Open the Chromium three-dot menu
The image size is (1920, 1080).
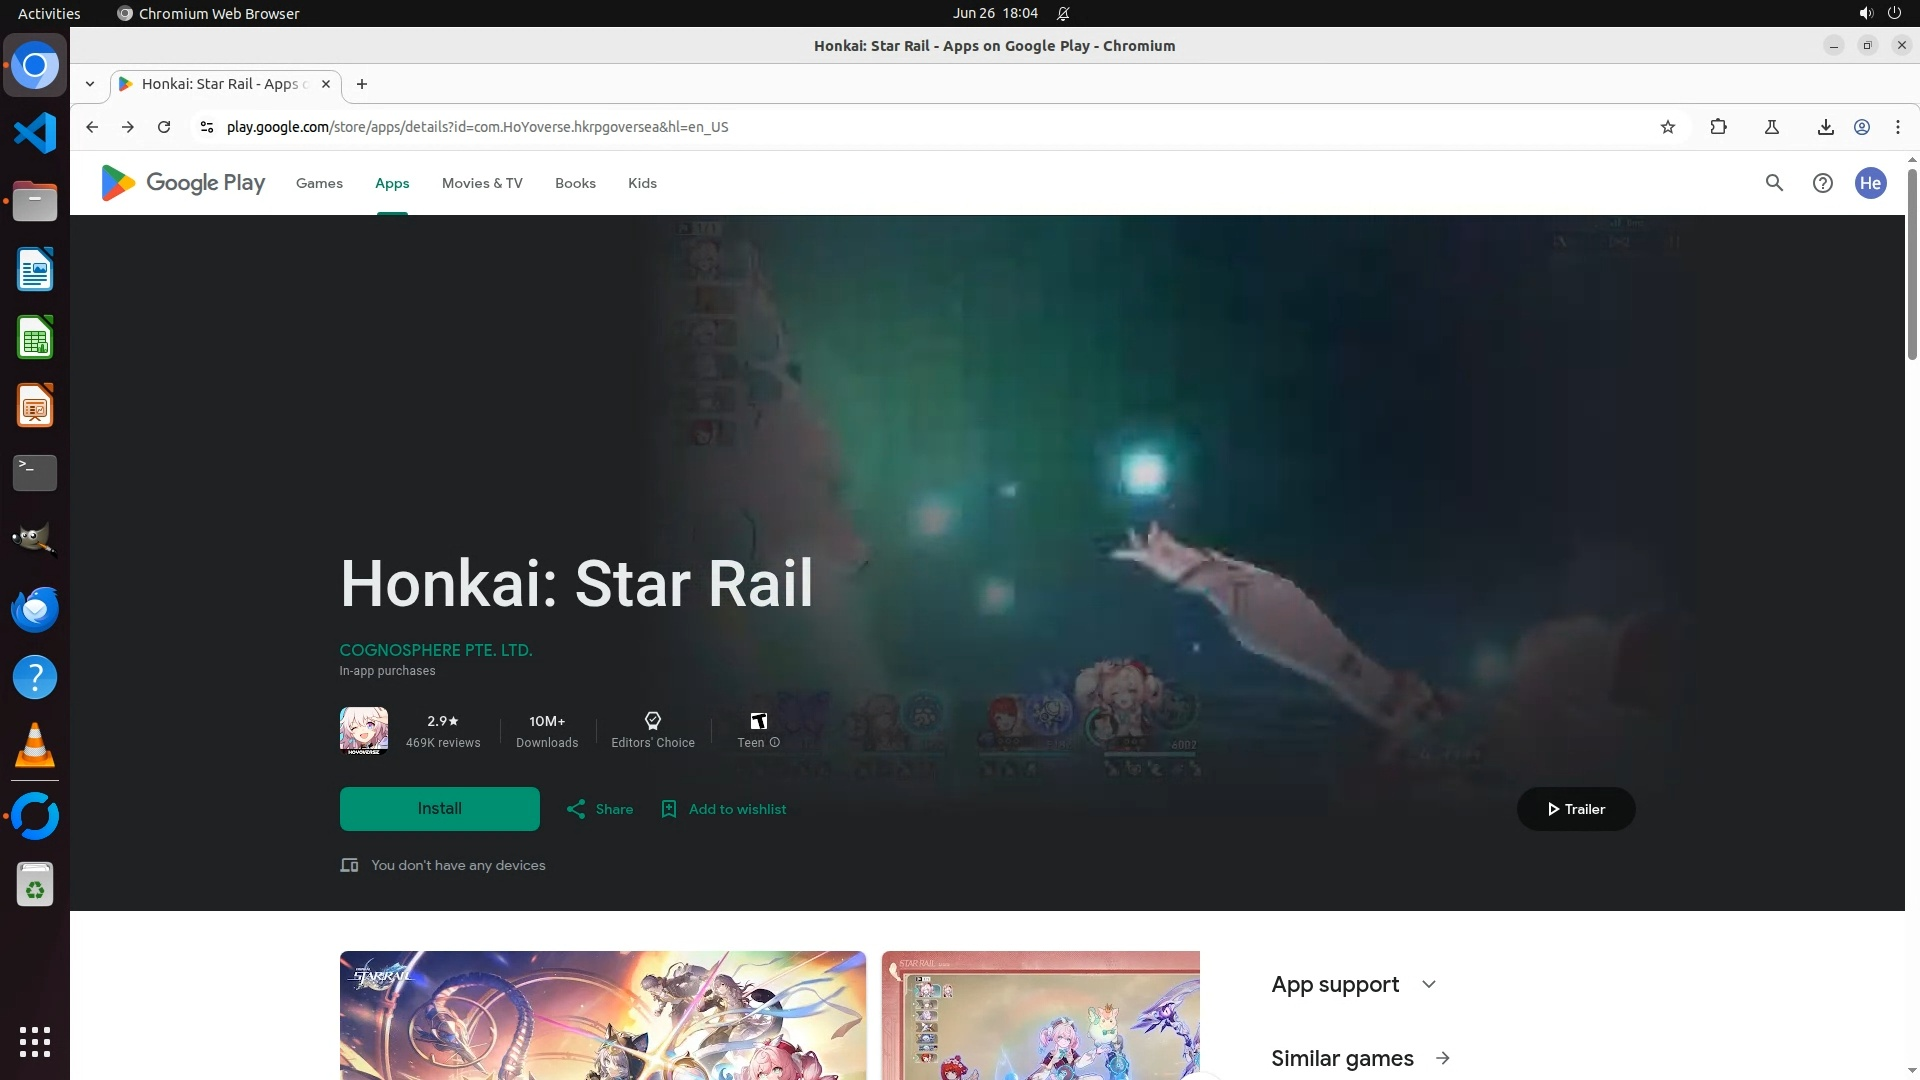tap(1897, 127)
